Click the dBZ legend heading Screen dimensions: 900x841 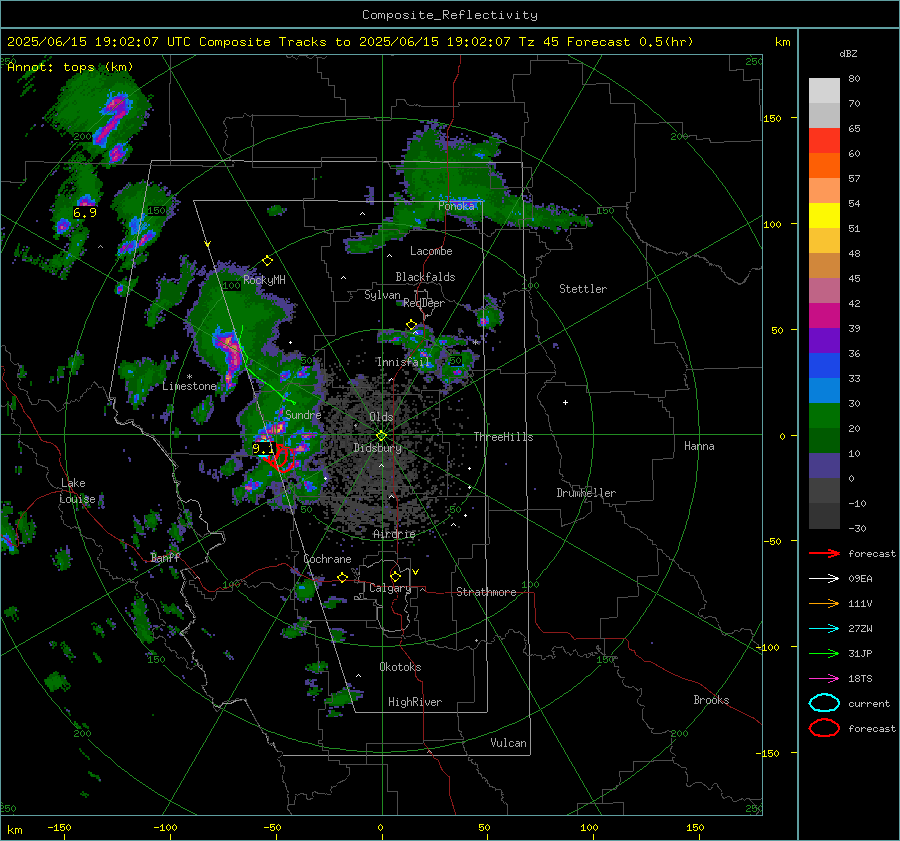point(848,53)
